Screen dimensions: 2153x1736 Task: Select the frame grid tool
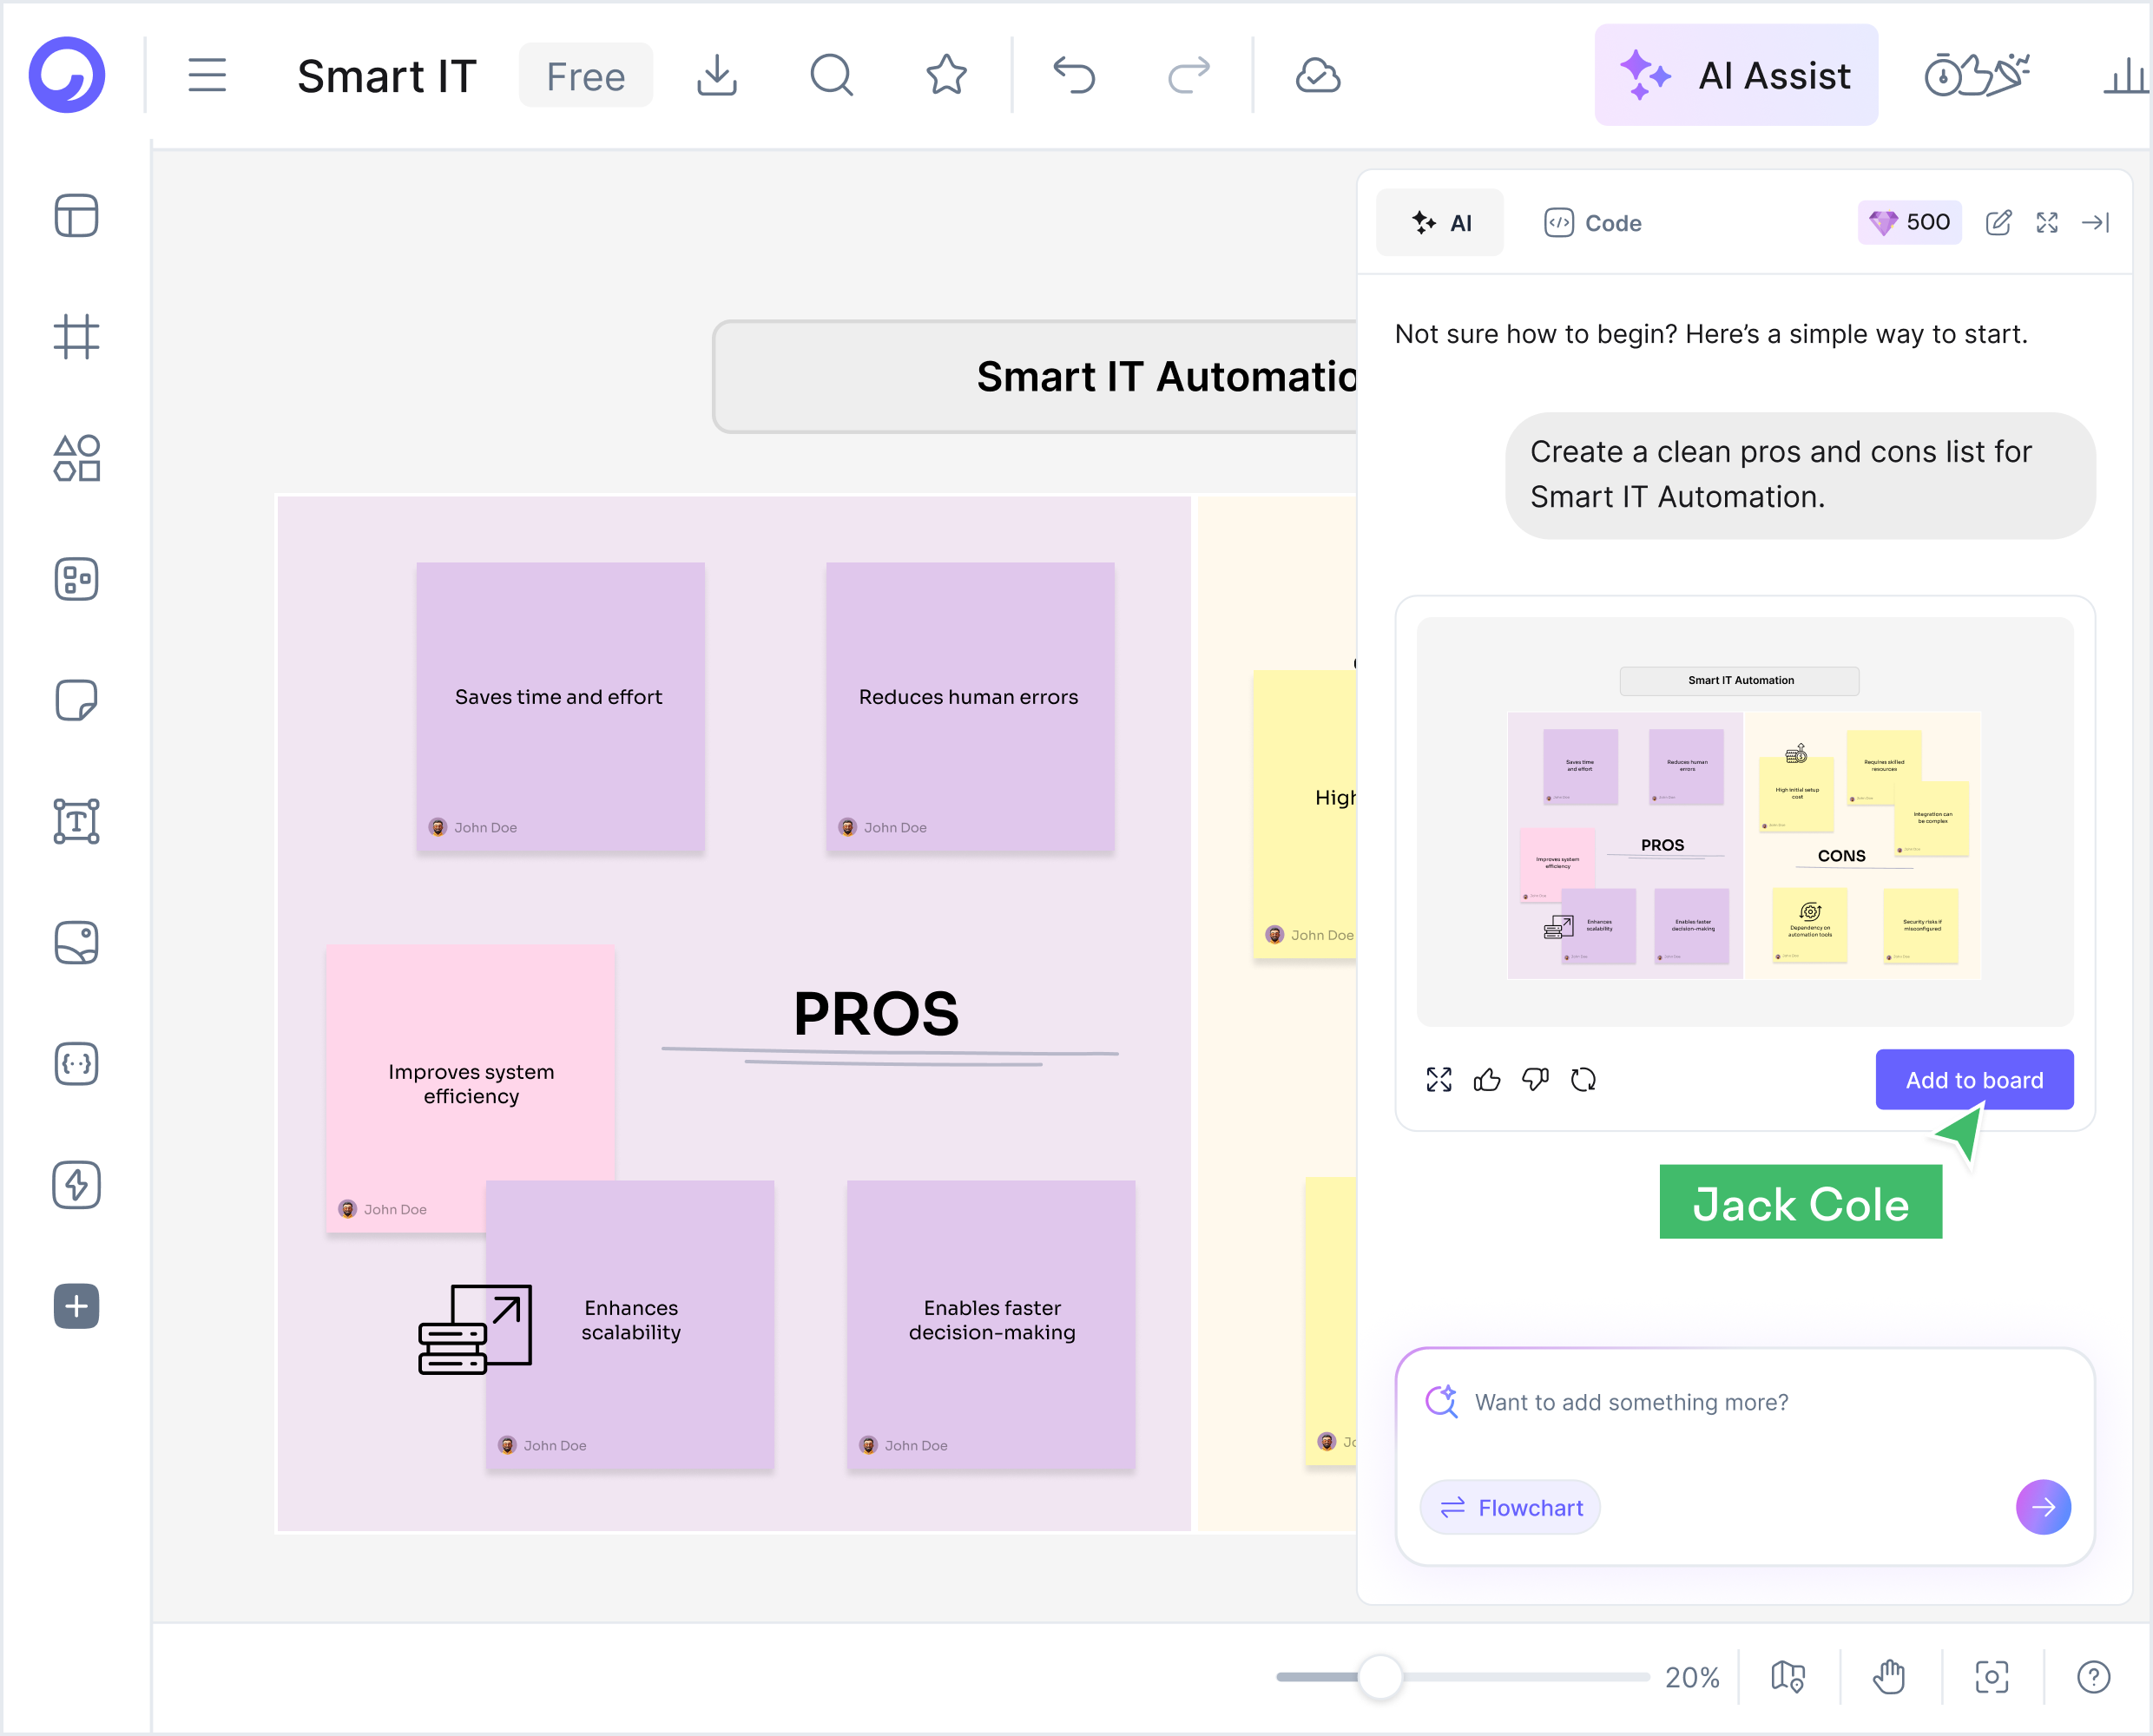coord(76,337)
